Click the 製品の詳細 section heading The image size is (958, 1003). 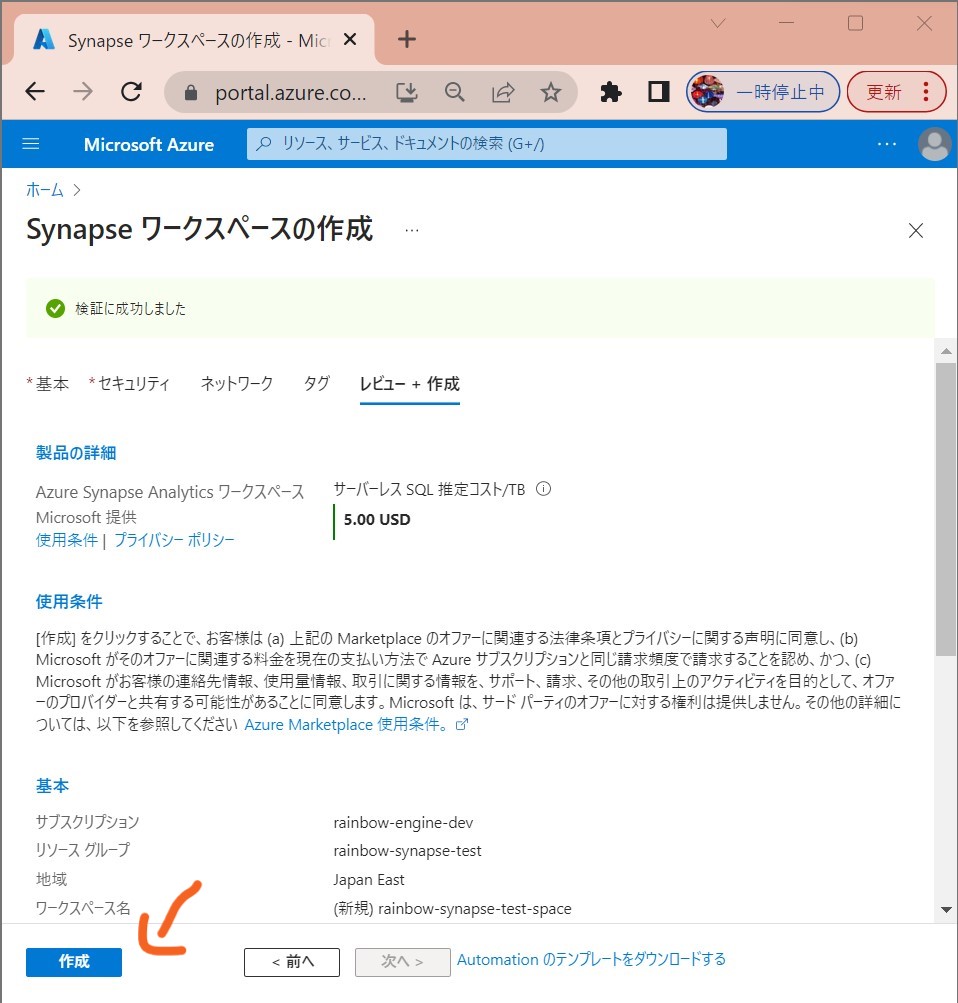pyautogui.click(x=76, y=453)
